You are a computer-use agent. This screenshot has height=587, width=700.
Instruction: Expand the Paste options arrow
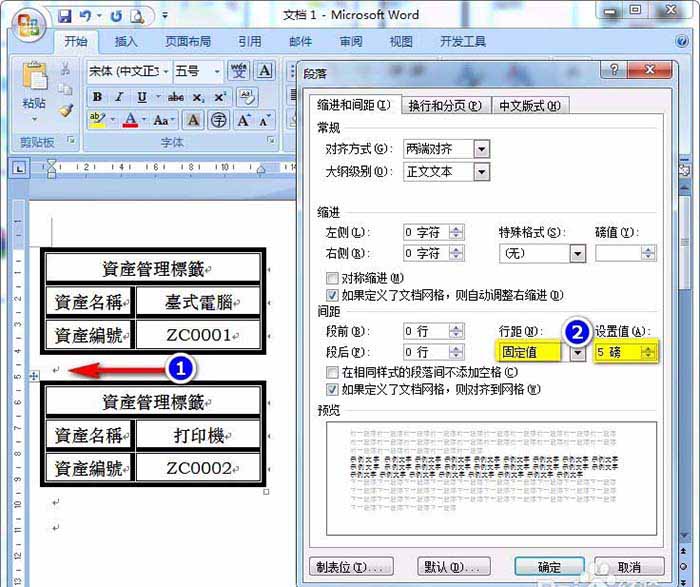pyautogui.click(x=34, y=119)
